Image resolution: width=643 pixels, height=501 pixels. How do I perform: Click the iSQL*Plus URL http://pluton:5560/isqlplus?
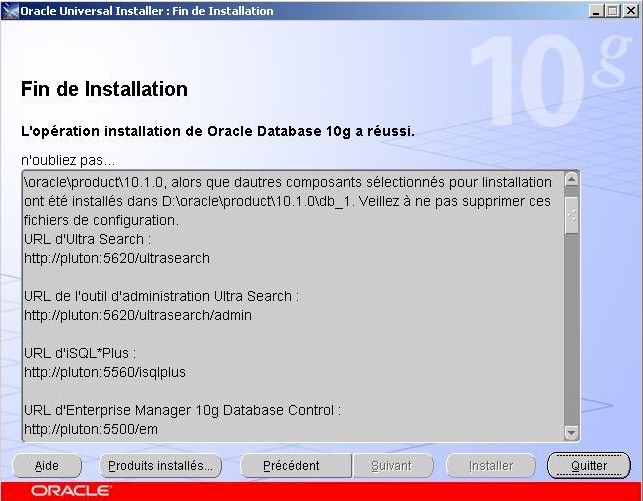coord(105,372)
